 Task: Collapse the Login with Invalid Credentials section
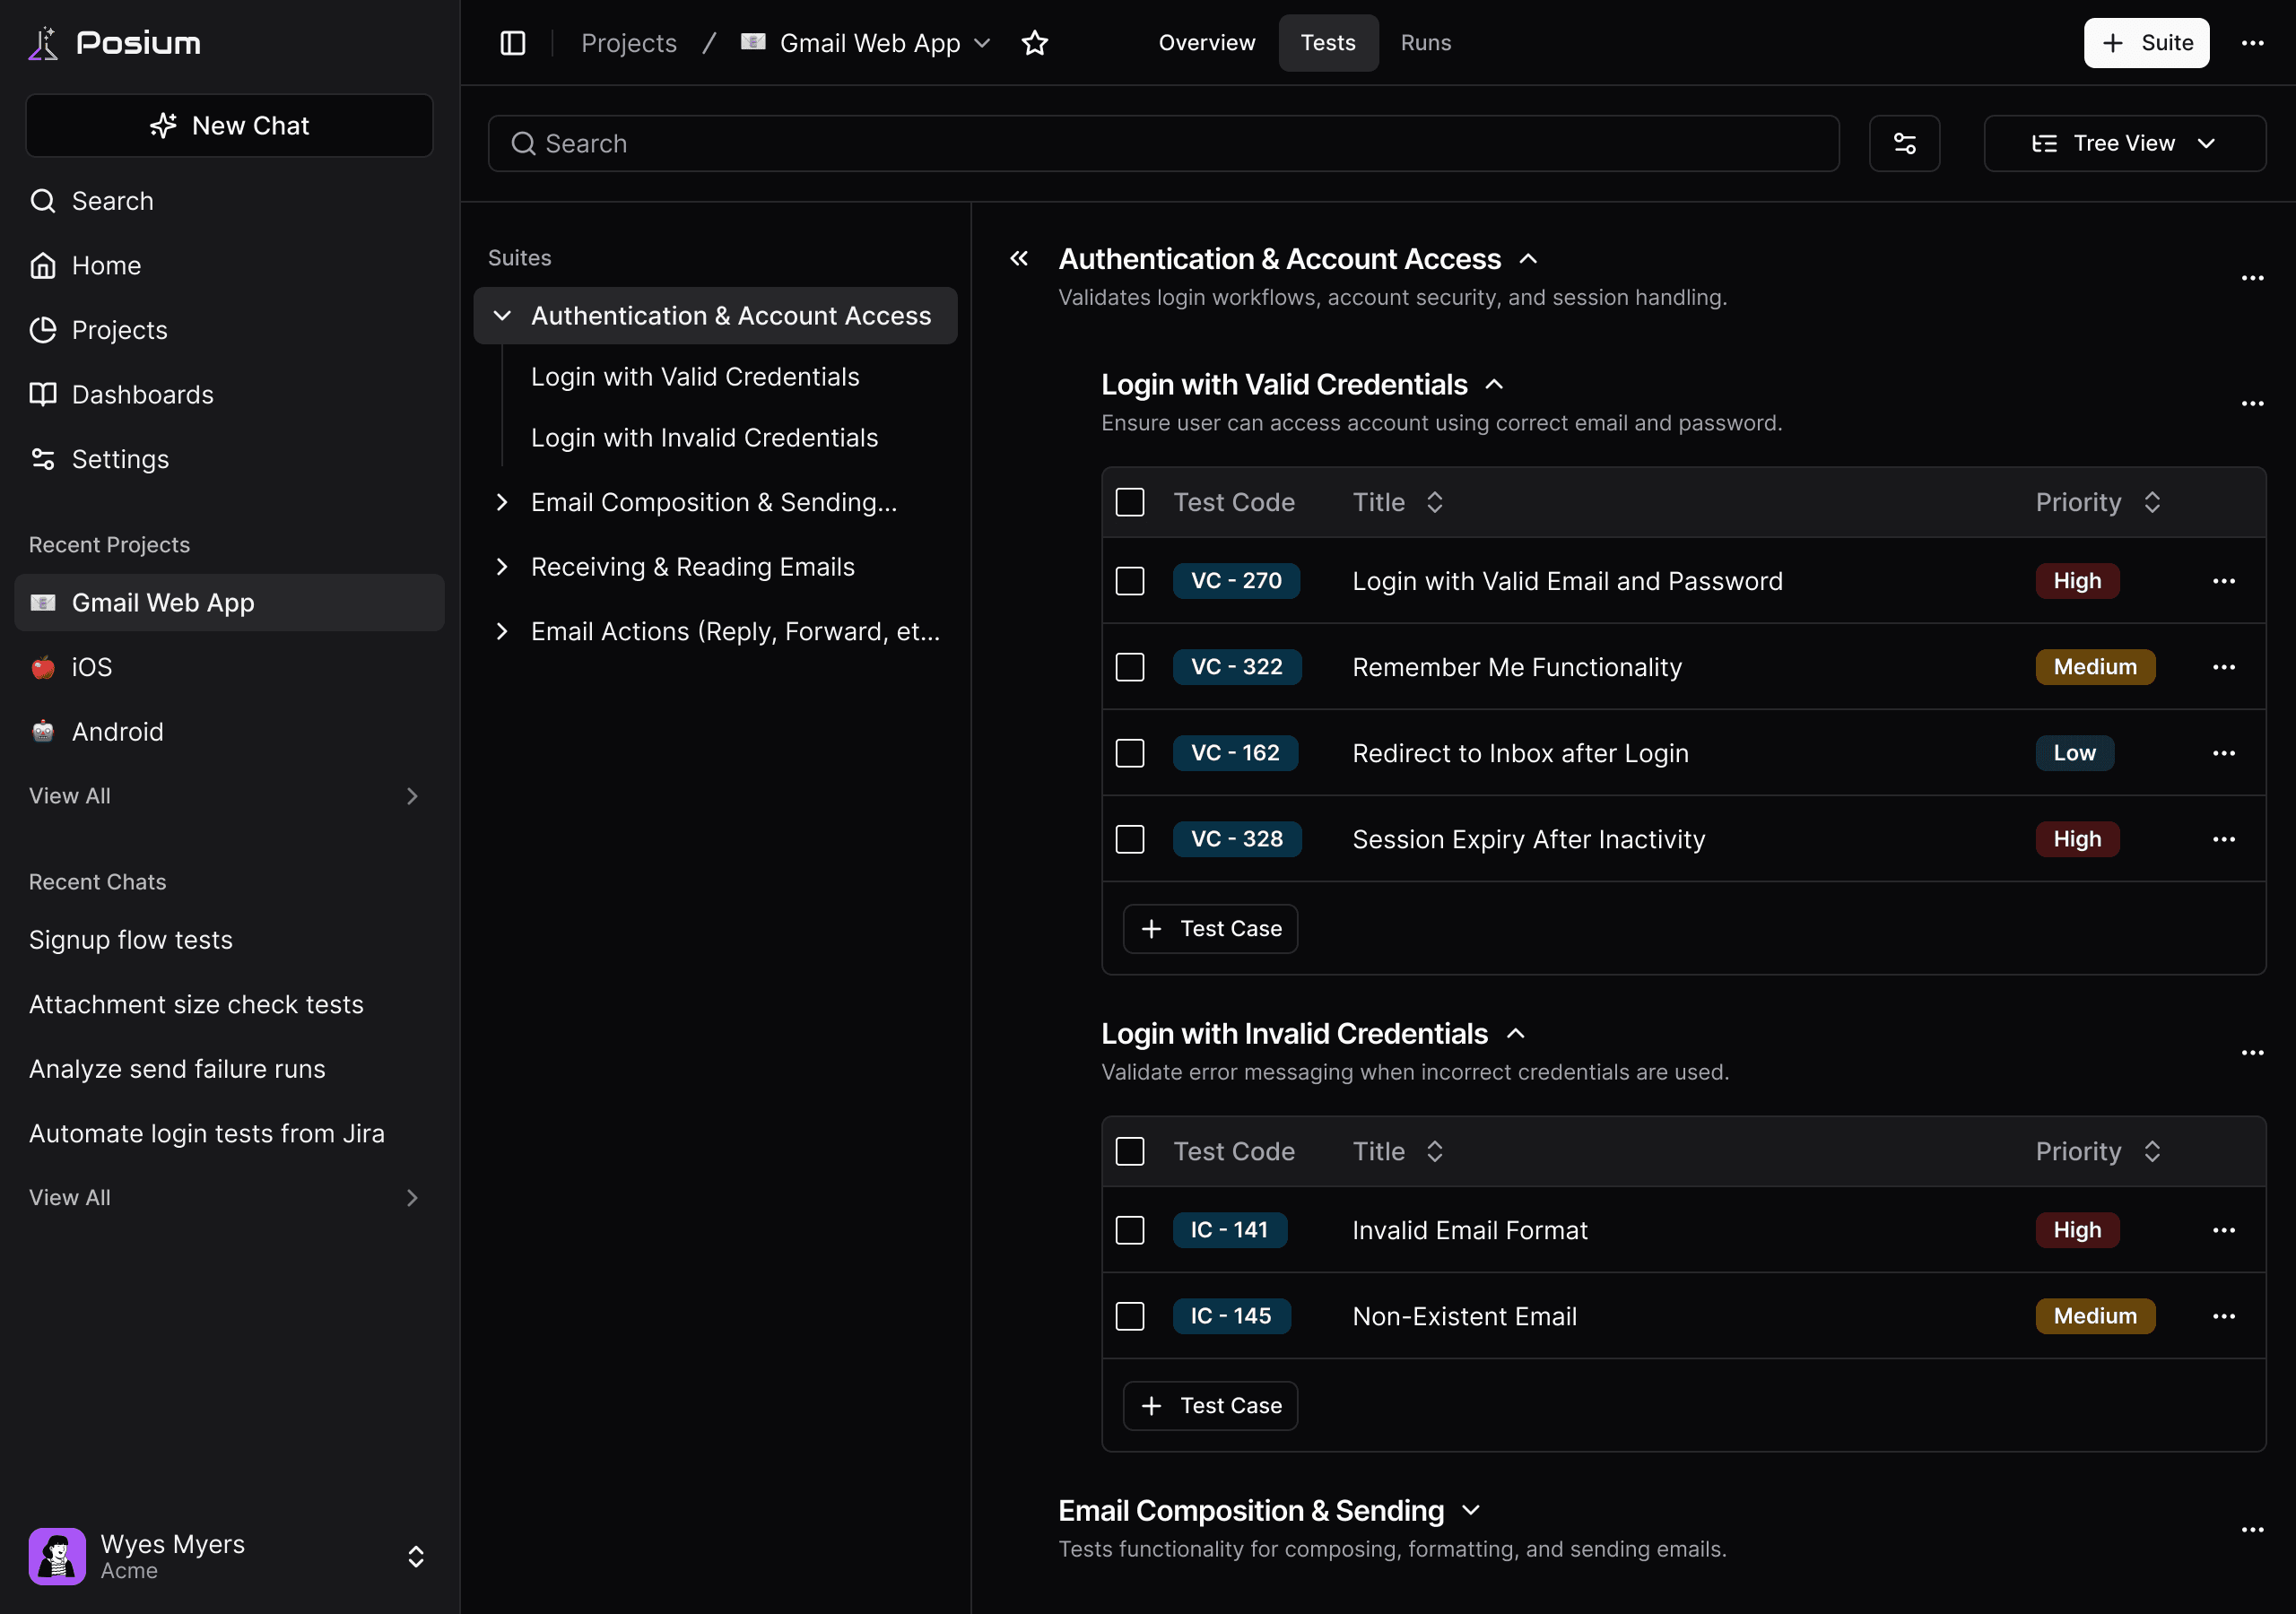click(x=1514, y=1033)
